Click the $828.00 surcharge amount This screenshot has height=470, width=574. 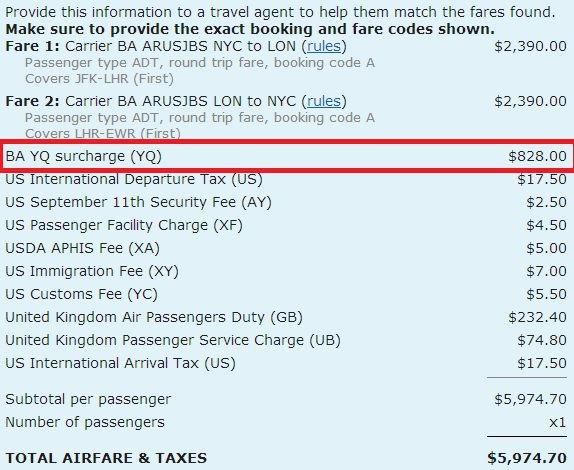point(537,156)
